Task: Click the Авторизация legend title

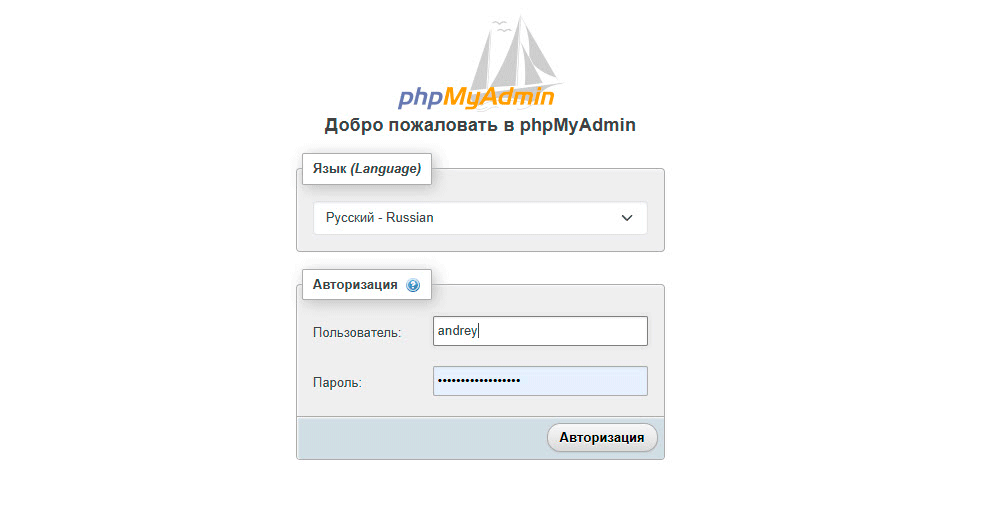Action: (x=355, y=285)
